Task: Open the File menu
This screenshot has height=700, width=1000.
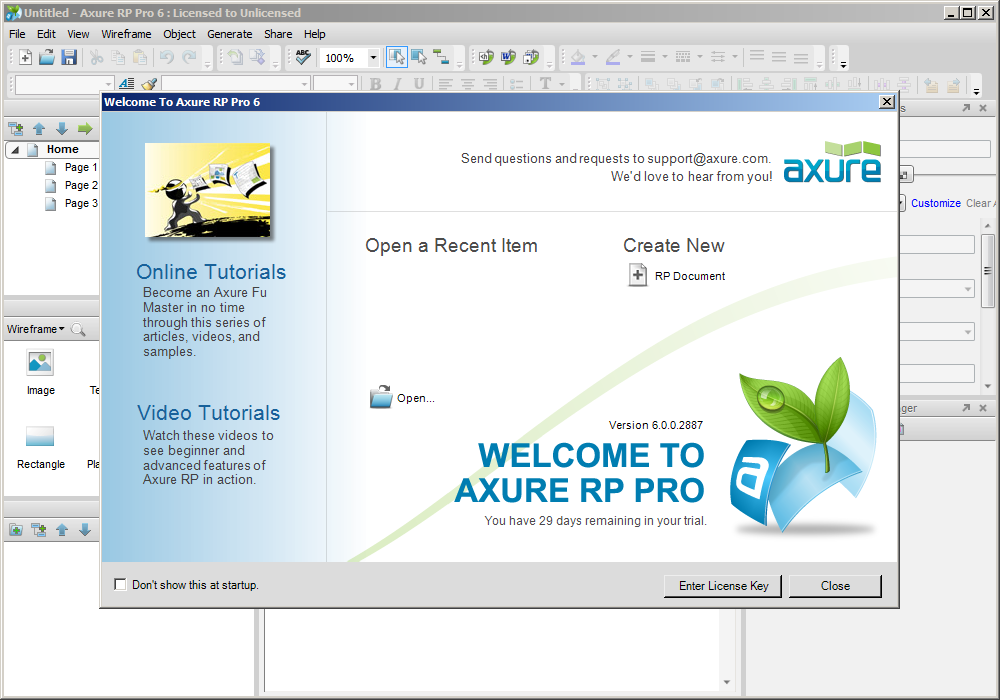Action: (17, 34)
